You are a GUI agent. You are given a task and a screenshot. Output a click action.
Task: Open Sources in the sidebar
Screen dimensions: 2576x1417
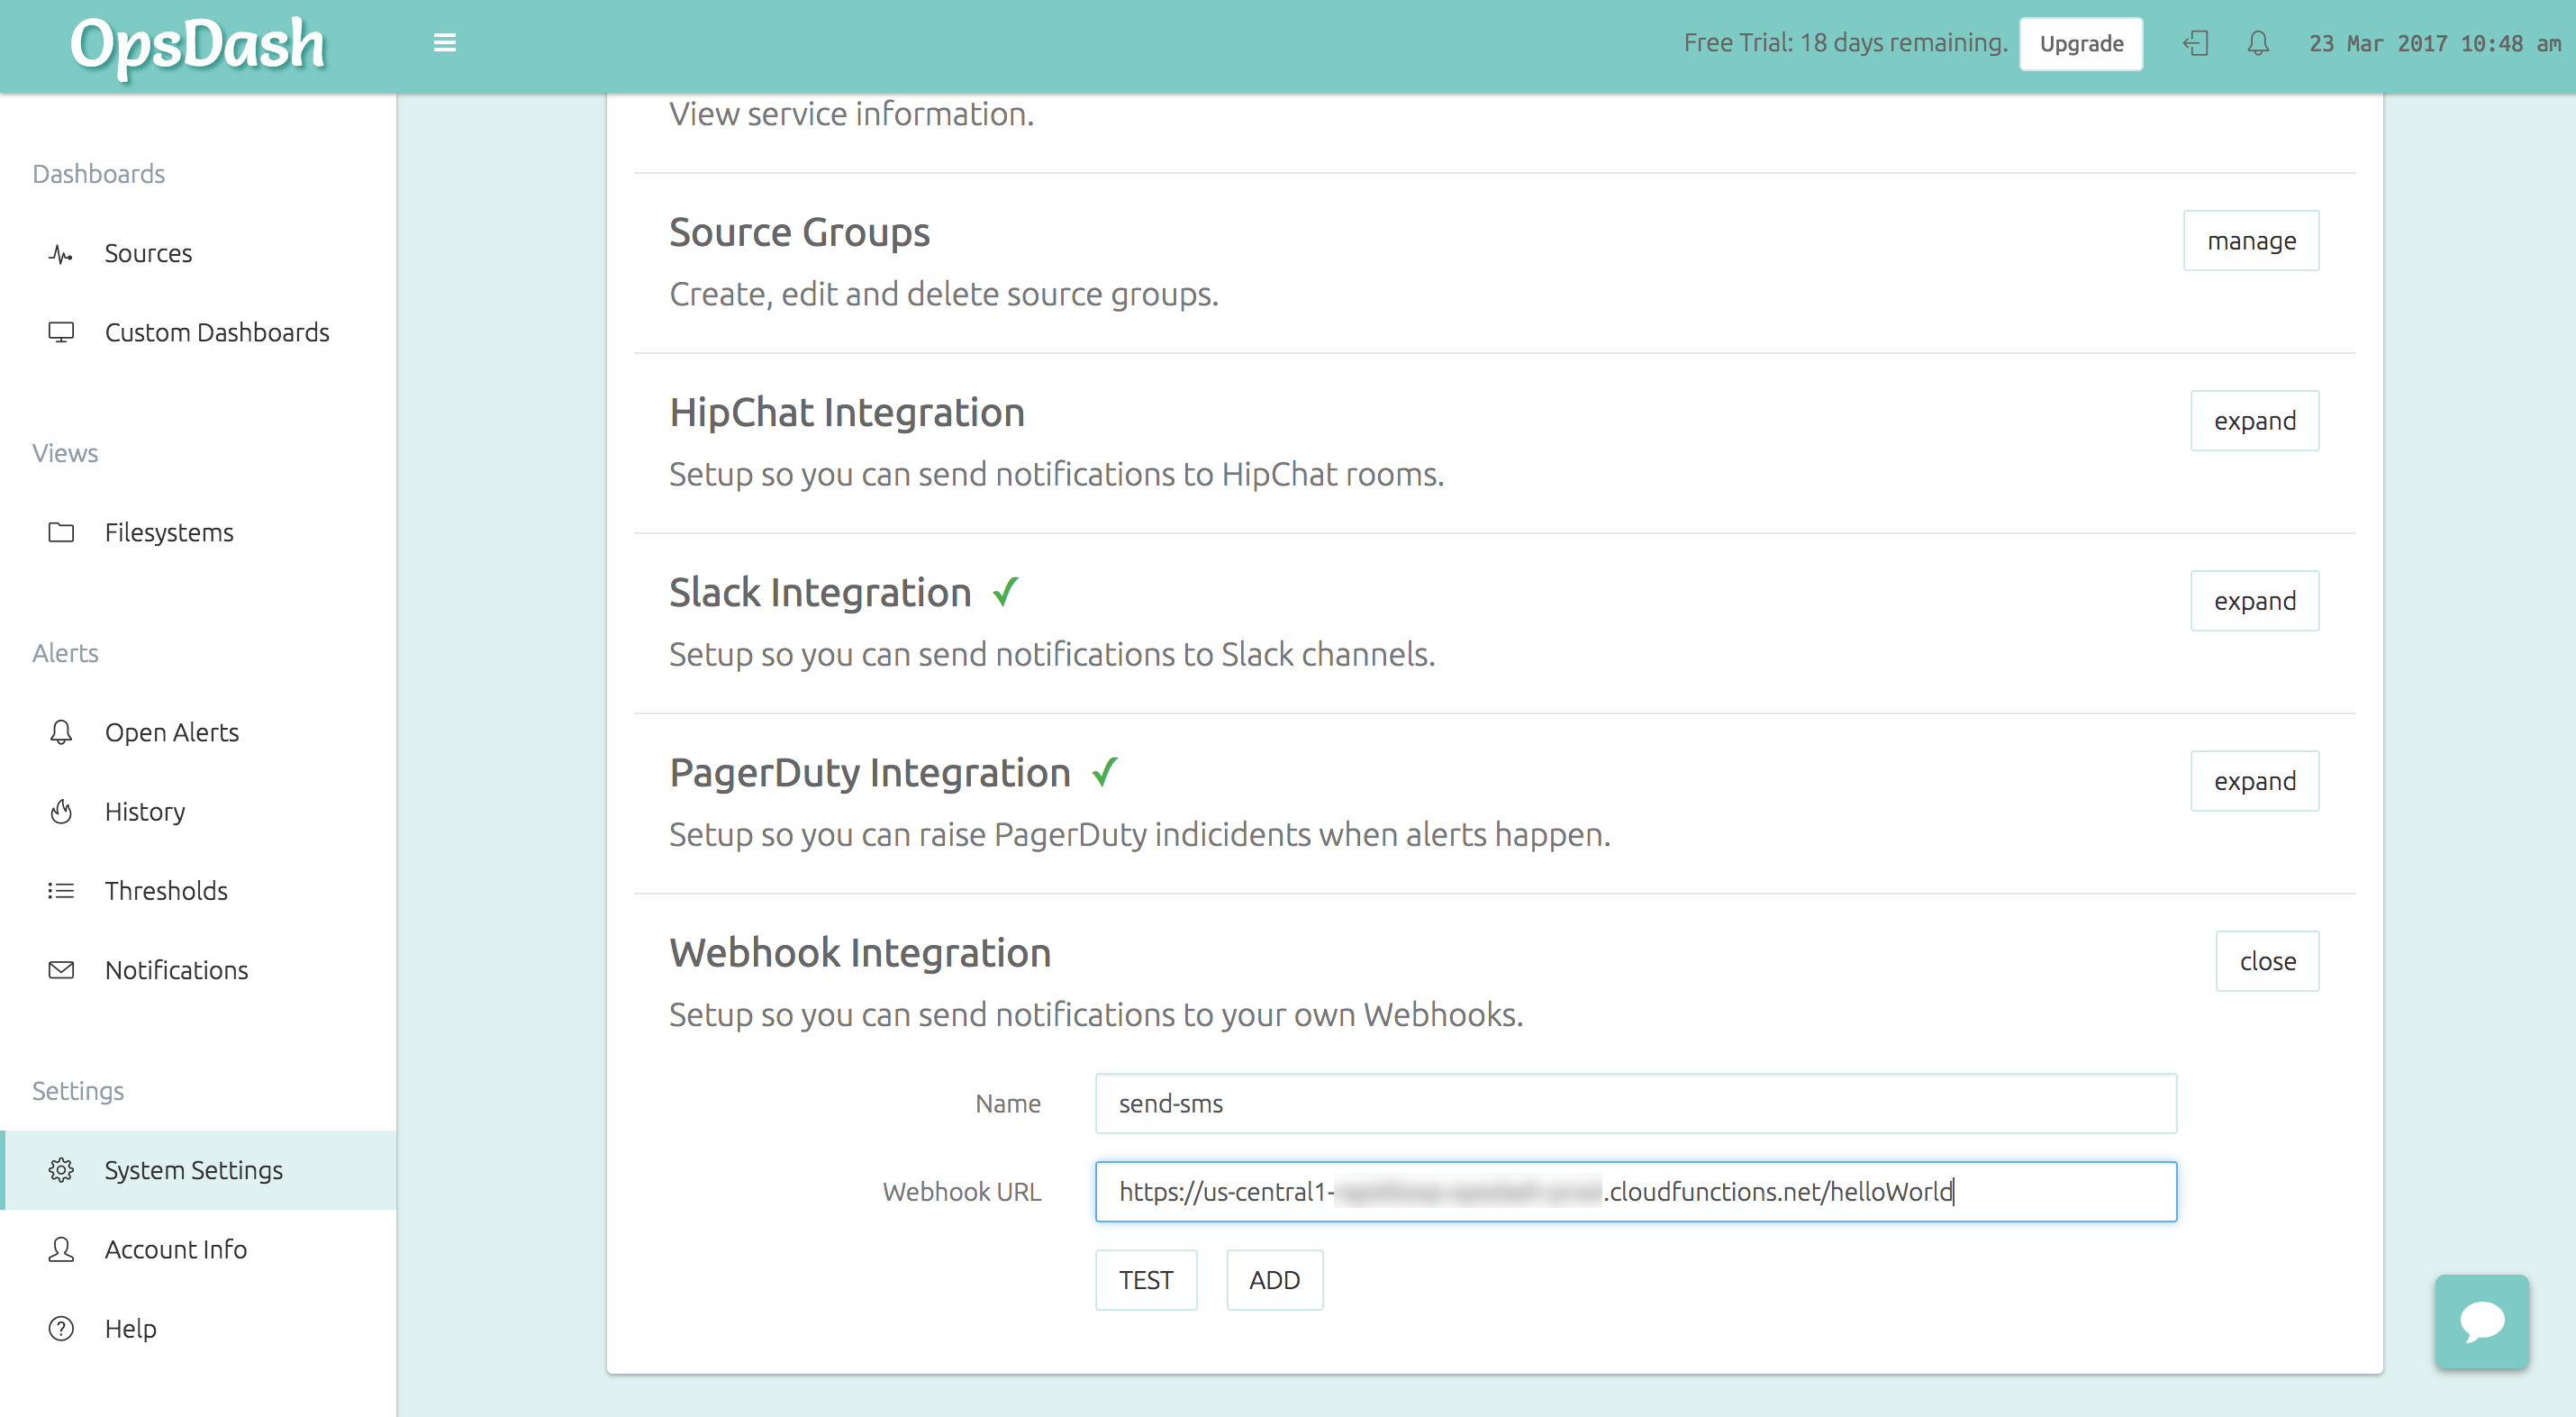coord(148,254)
